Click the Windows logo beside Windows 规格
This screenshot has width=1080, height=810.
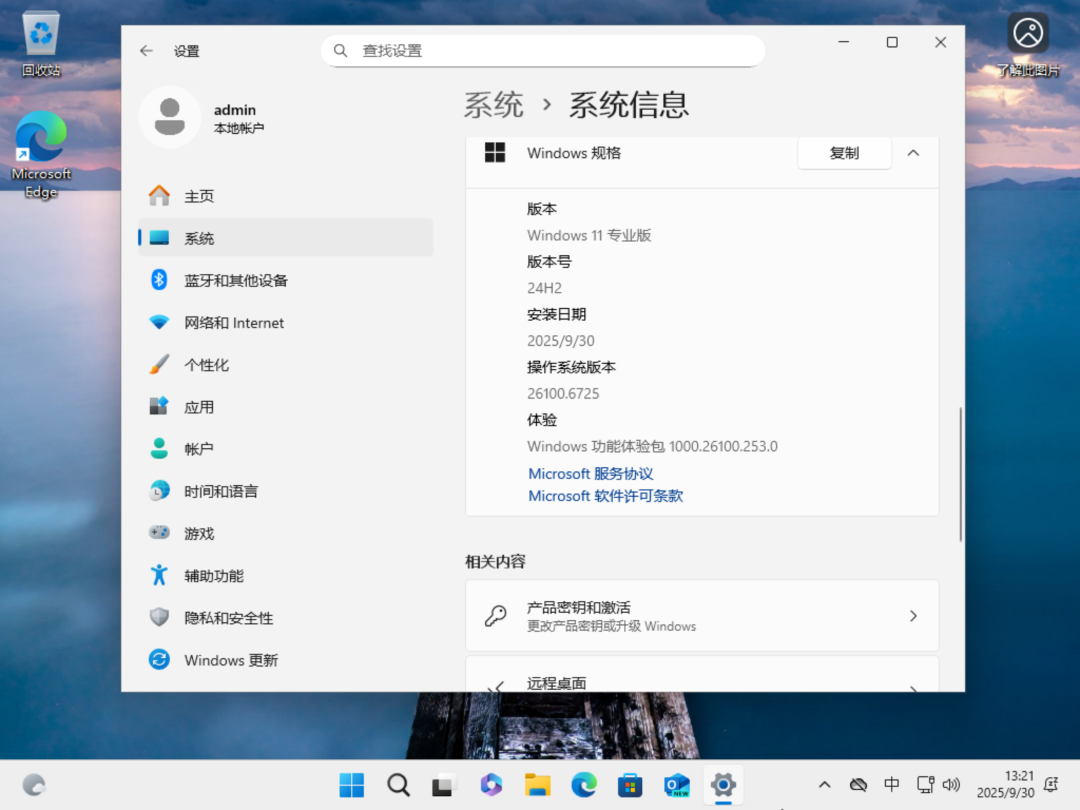tap(495, 153)
